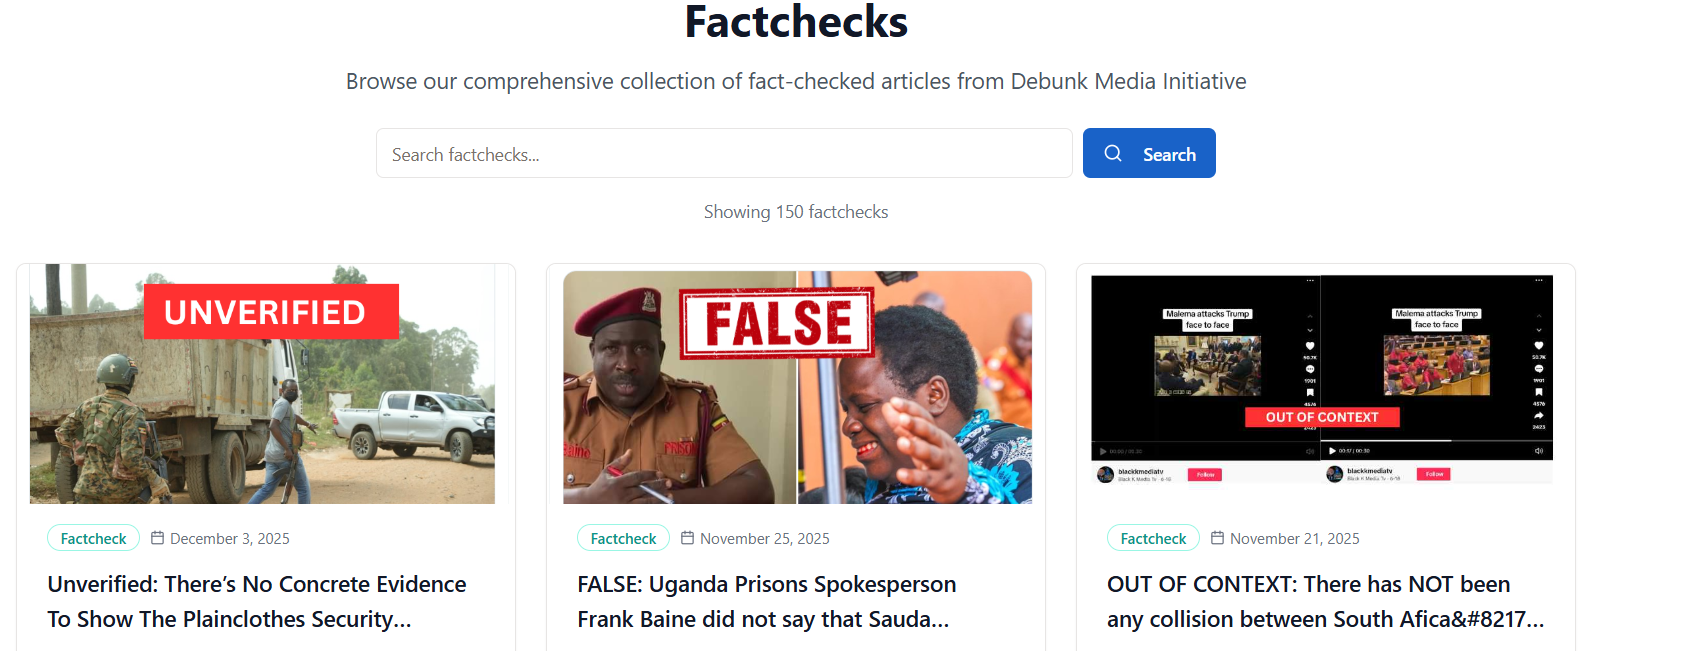Click calendar icon beside December 3, 2025
Image resolution: width=1698 pixels, height=651 pixels.
(x=157, y=538)
